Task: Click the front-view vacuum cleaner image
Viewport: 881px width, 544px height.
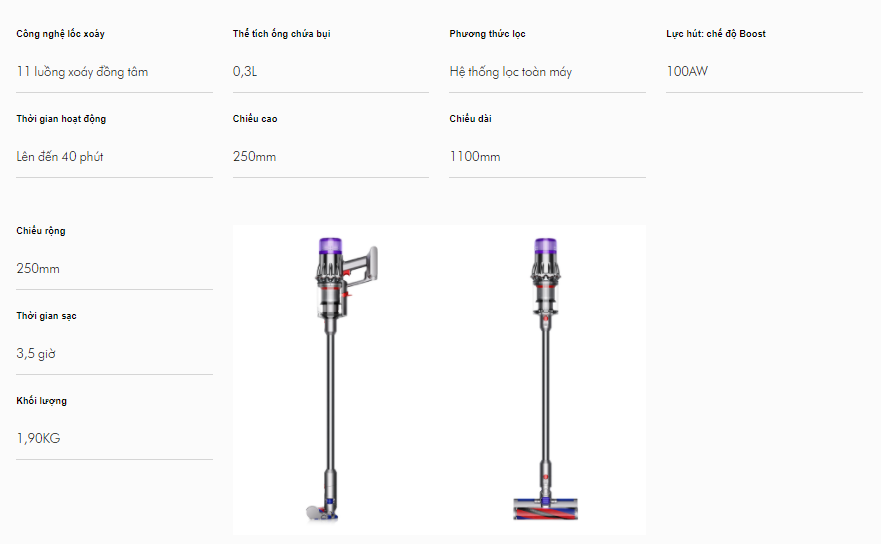Action: [546, 380]
